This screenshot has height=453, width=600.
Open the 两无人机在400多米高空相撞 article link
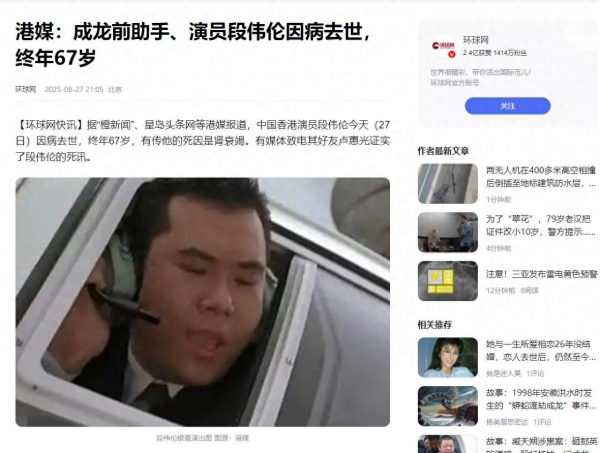pyautogui.click(x=541, y=177)
